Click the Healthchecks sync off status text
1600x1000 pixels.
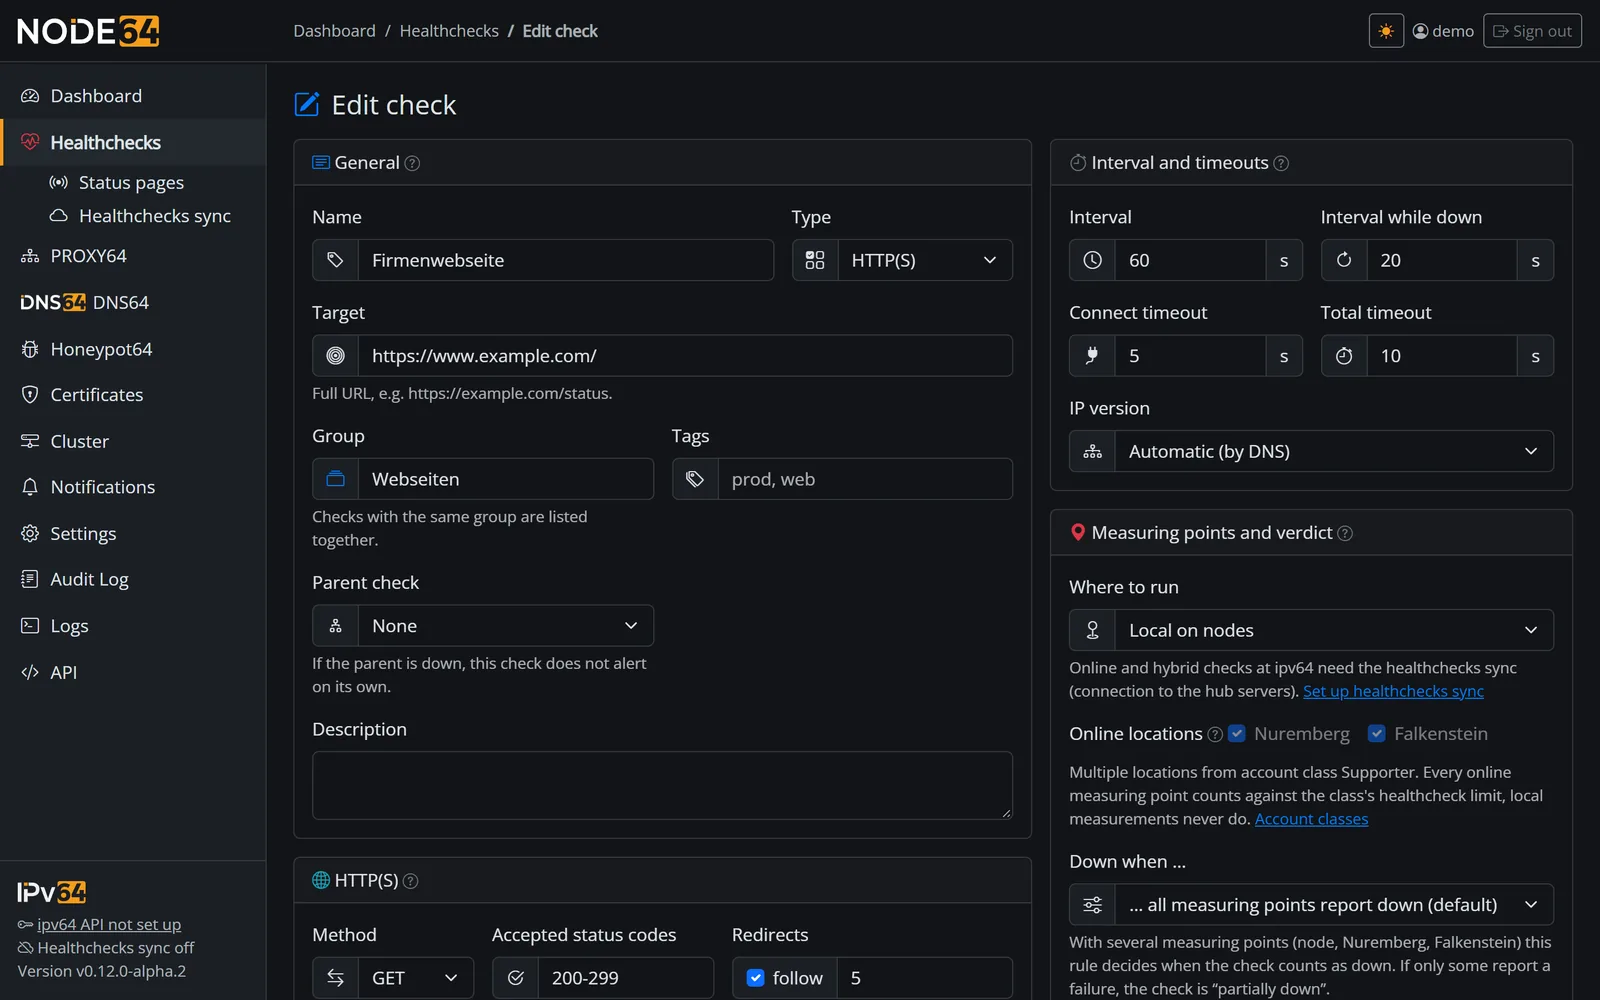coord(116,948)
